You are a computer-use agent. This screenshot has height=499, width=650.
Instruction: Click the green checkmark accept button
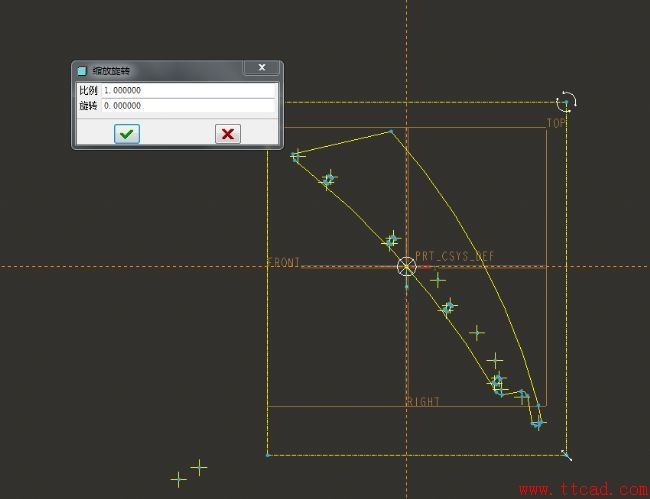pos(127,134)
